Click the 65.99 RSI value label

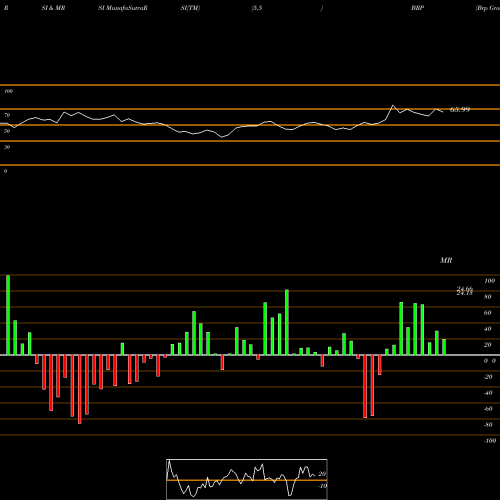tap(460, 109)
